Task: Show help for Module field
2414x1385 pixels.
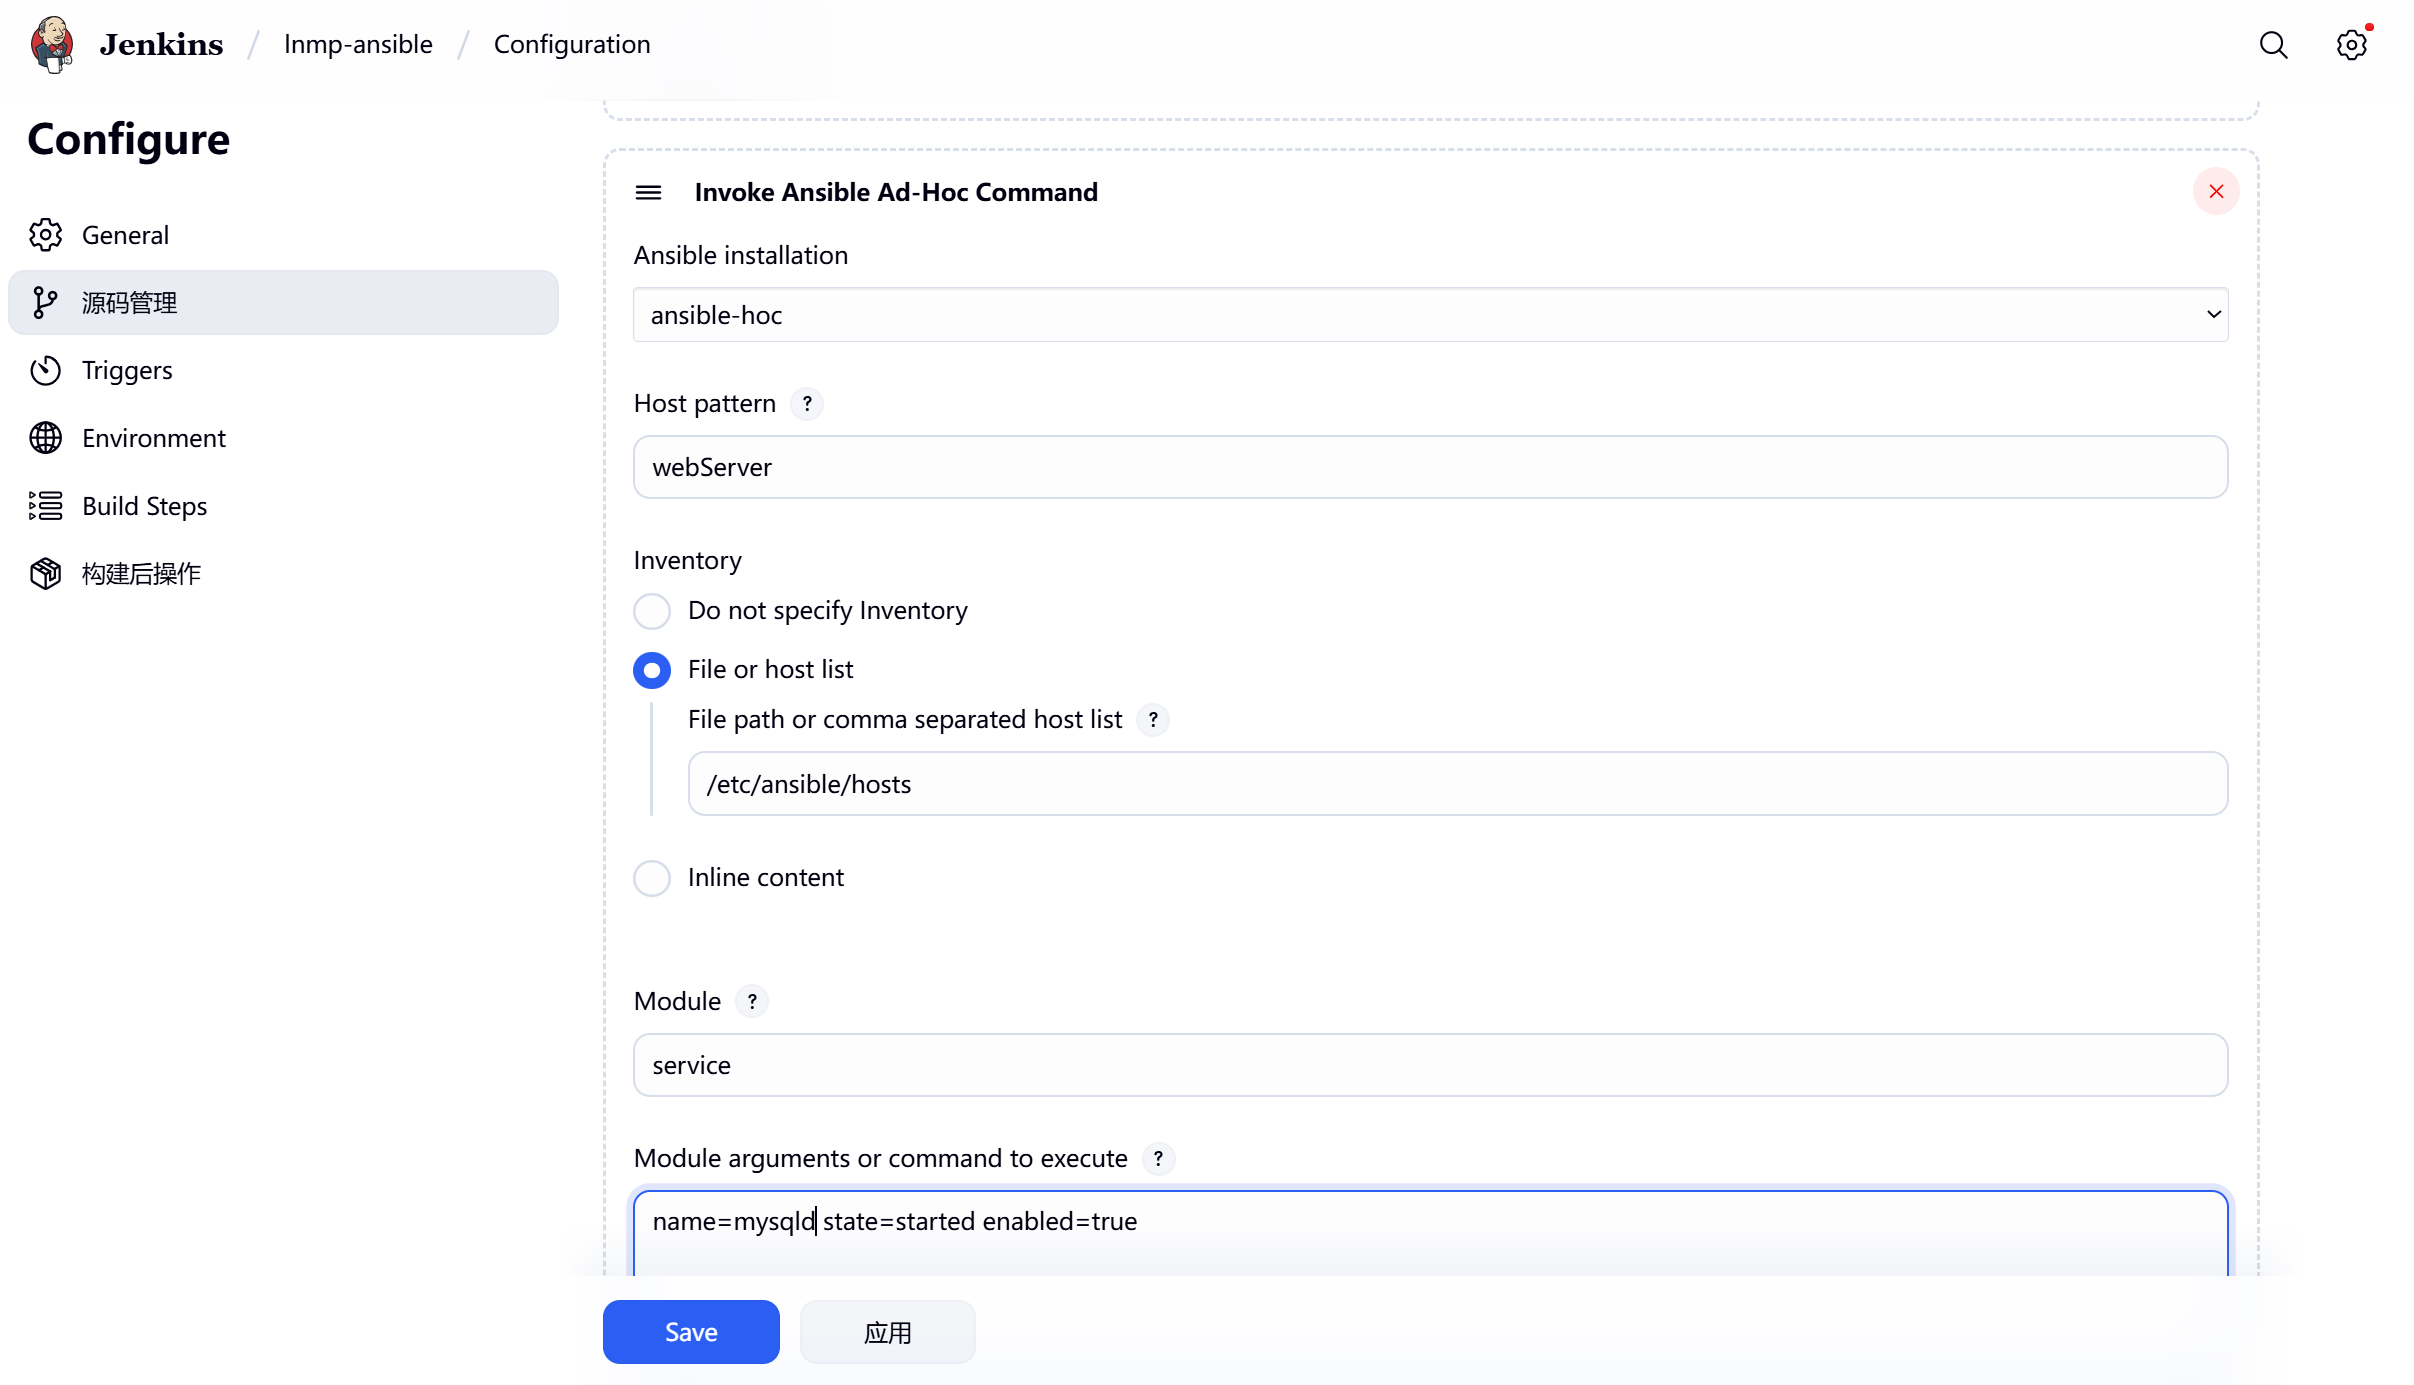Action: pos(752,1001)
